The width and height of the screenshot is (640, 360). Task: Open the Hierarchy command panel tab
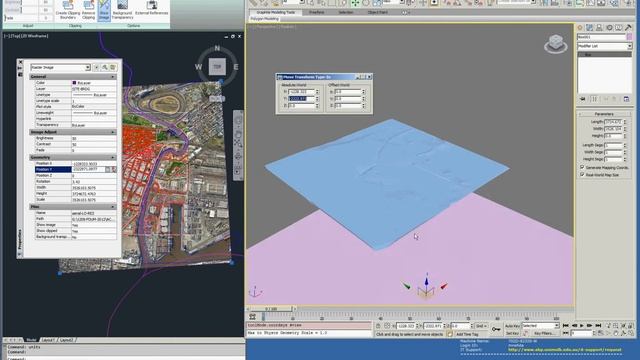(x=599, y=27)
